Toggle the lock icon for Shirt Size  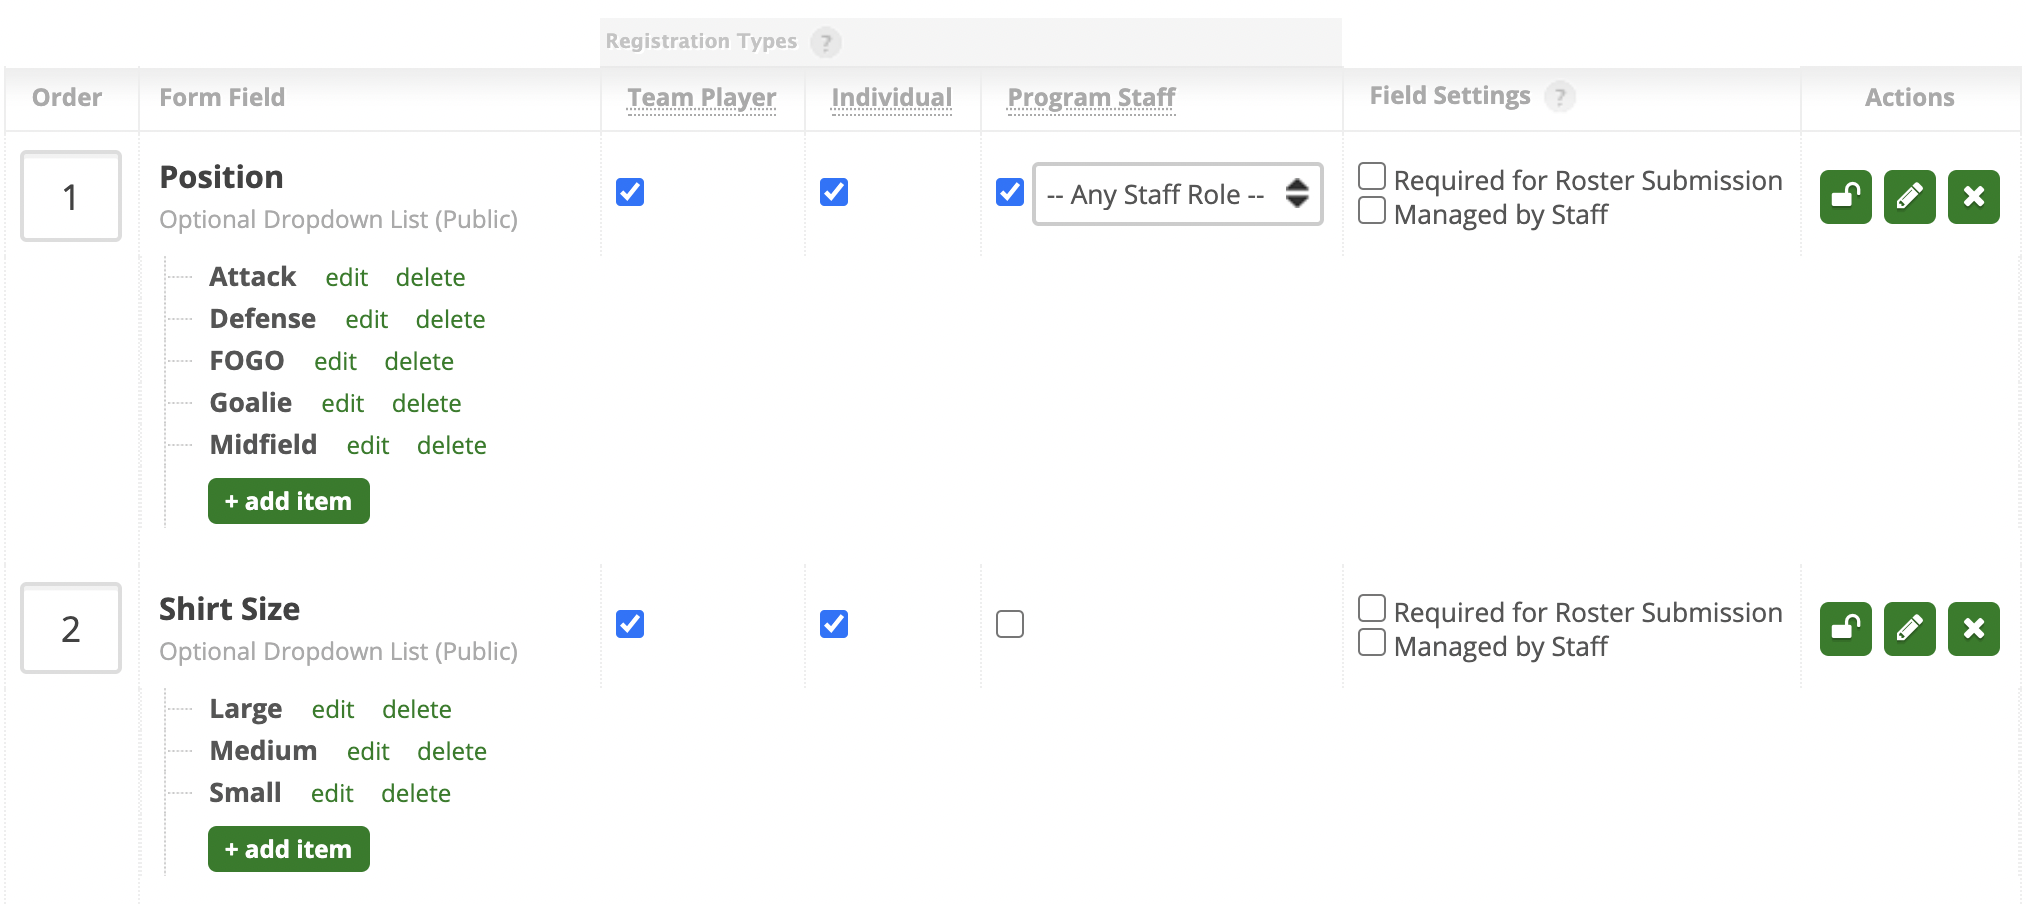click(x=1845, y=628)
